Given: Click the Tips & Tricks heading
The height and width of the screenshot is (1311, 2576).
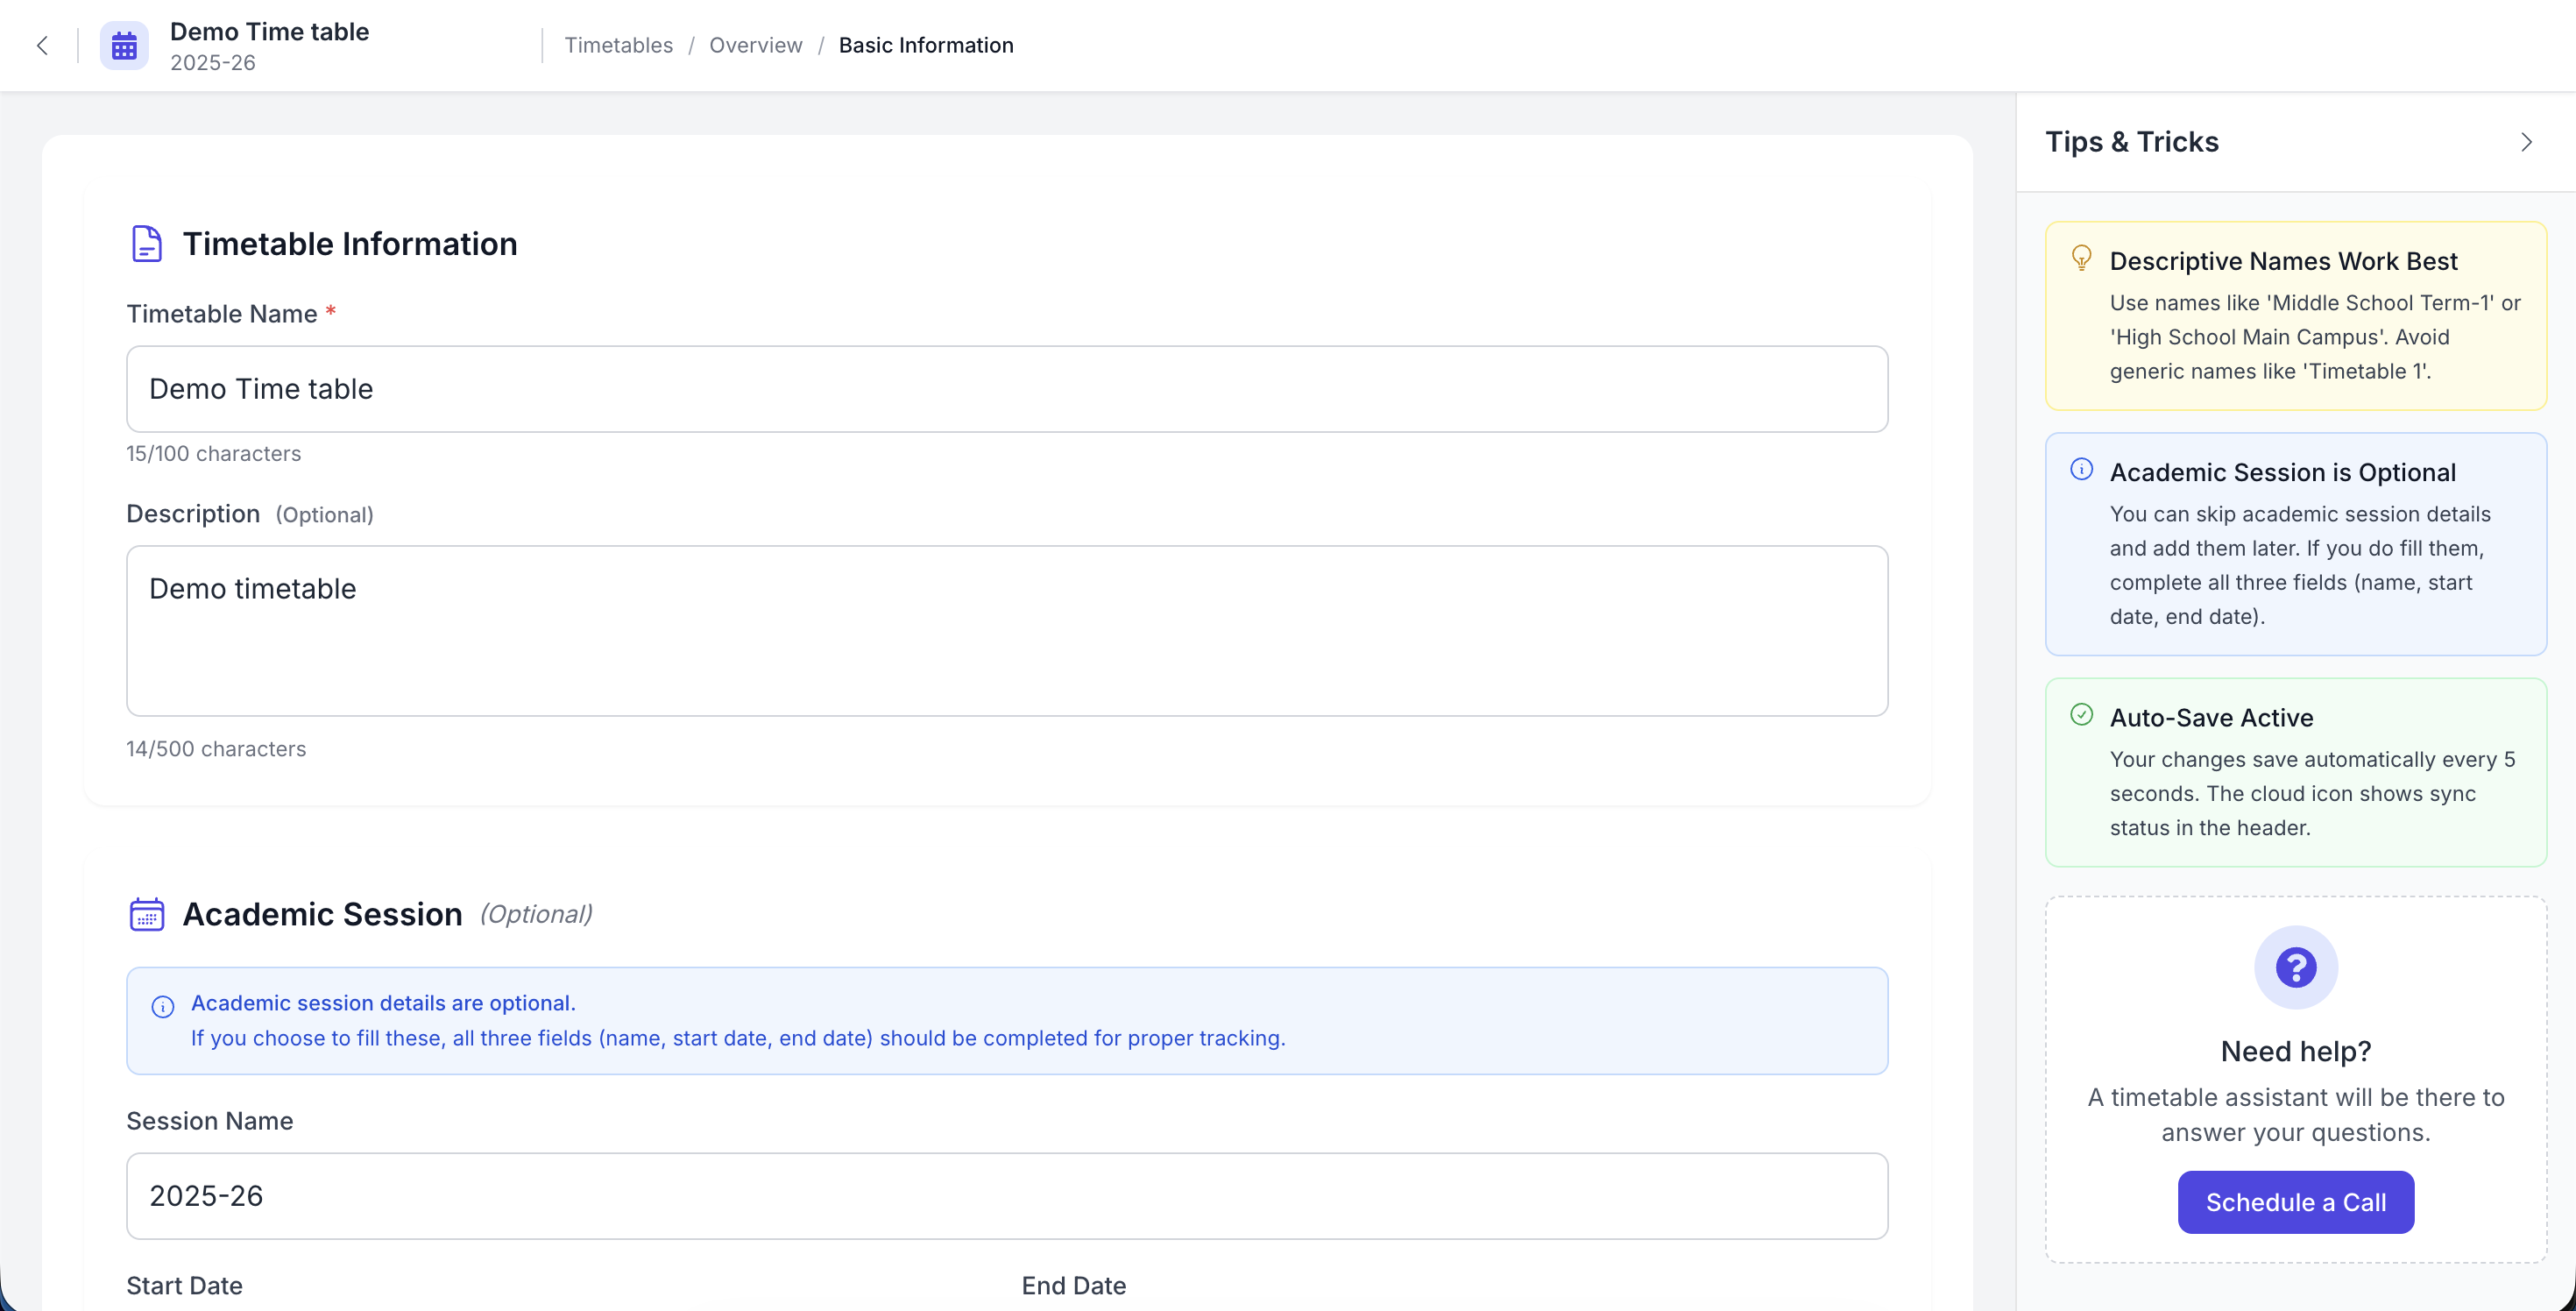Looking at the screenshot, I should tap(2132, 141).
